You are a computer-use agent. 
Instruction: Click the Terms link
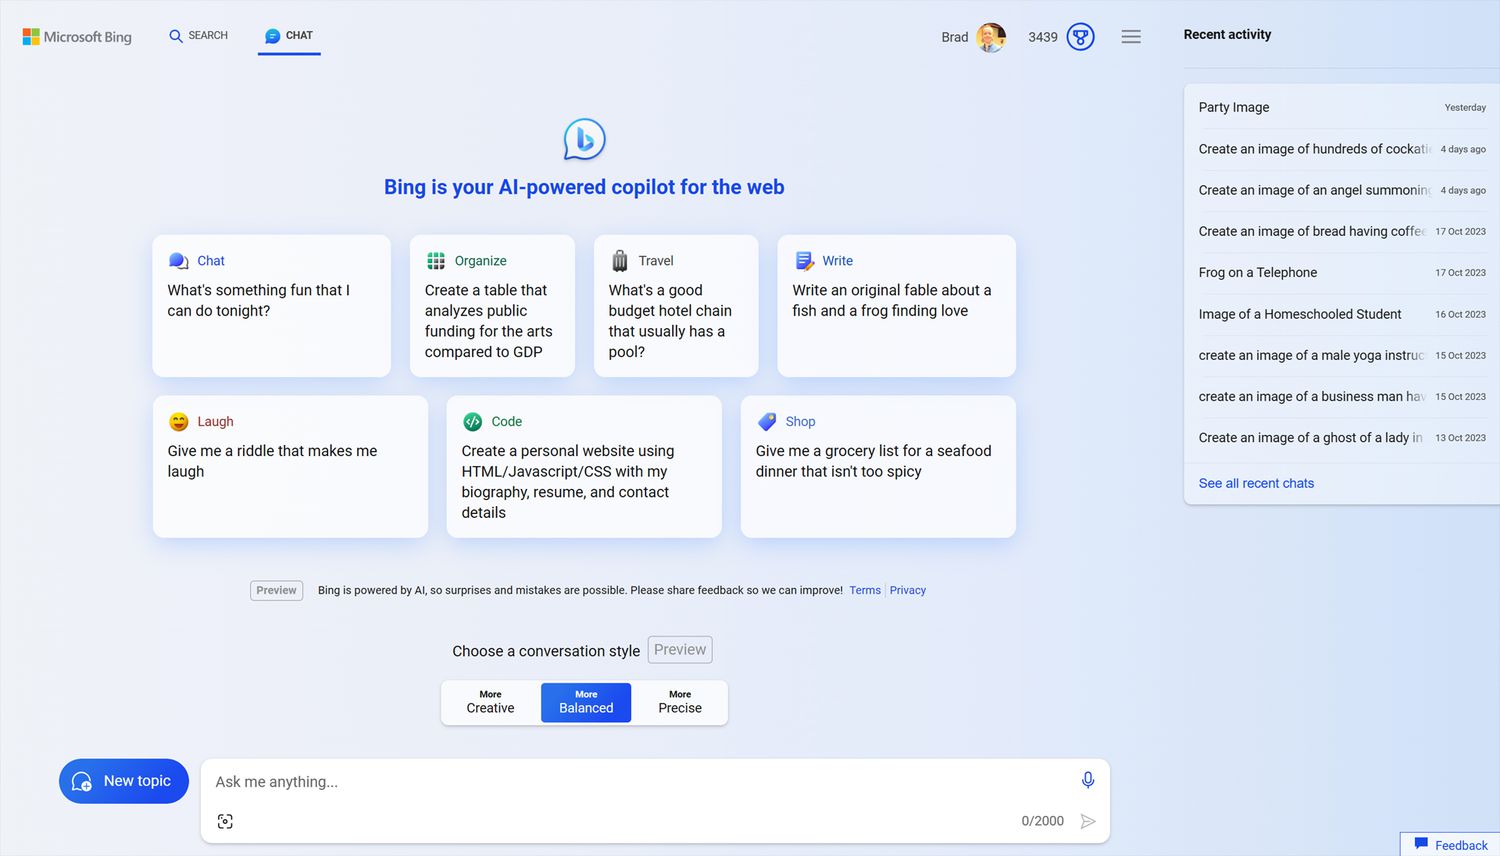pos(865,590)
